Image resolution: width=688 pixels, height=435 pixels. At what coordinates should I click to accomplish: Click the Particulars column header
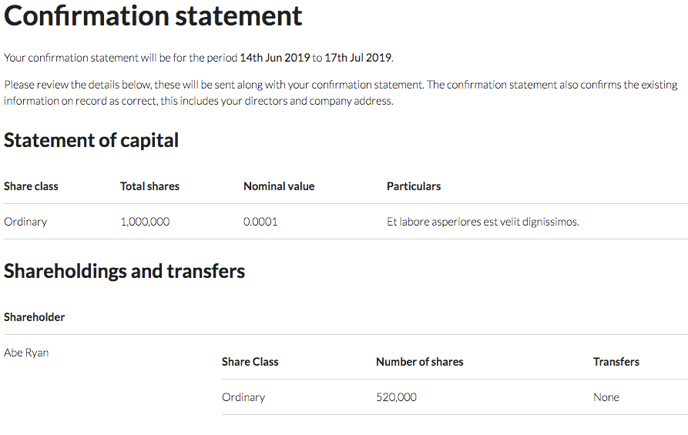point(414,186)
